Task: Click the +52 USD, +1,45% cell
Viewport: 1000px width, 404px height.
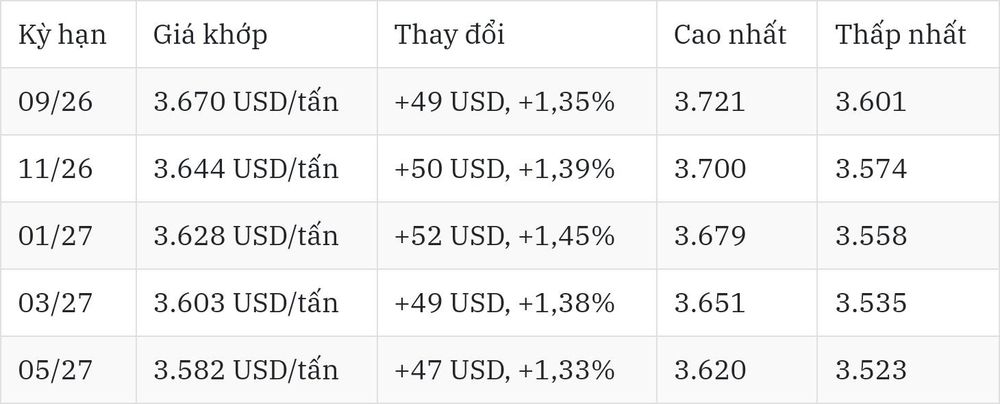Action: (517, 236)
